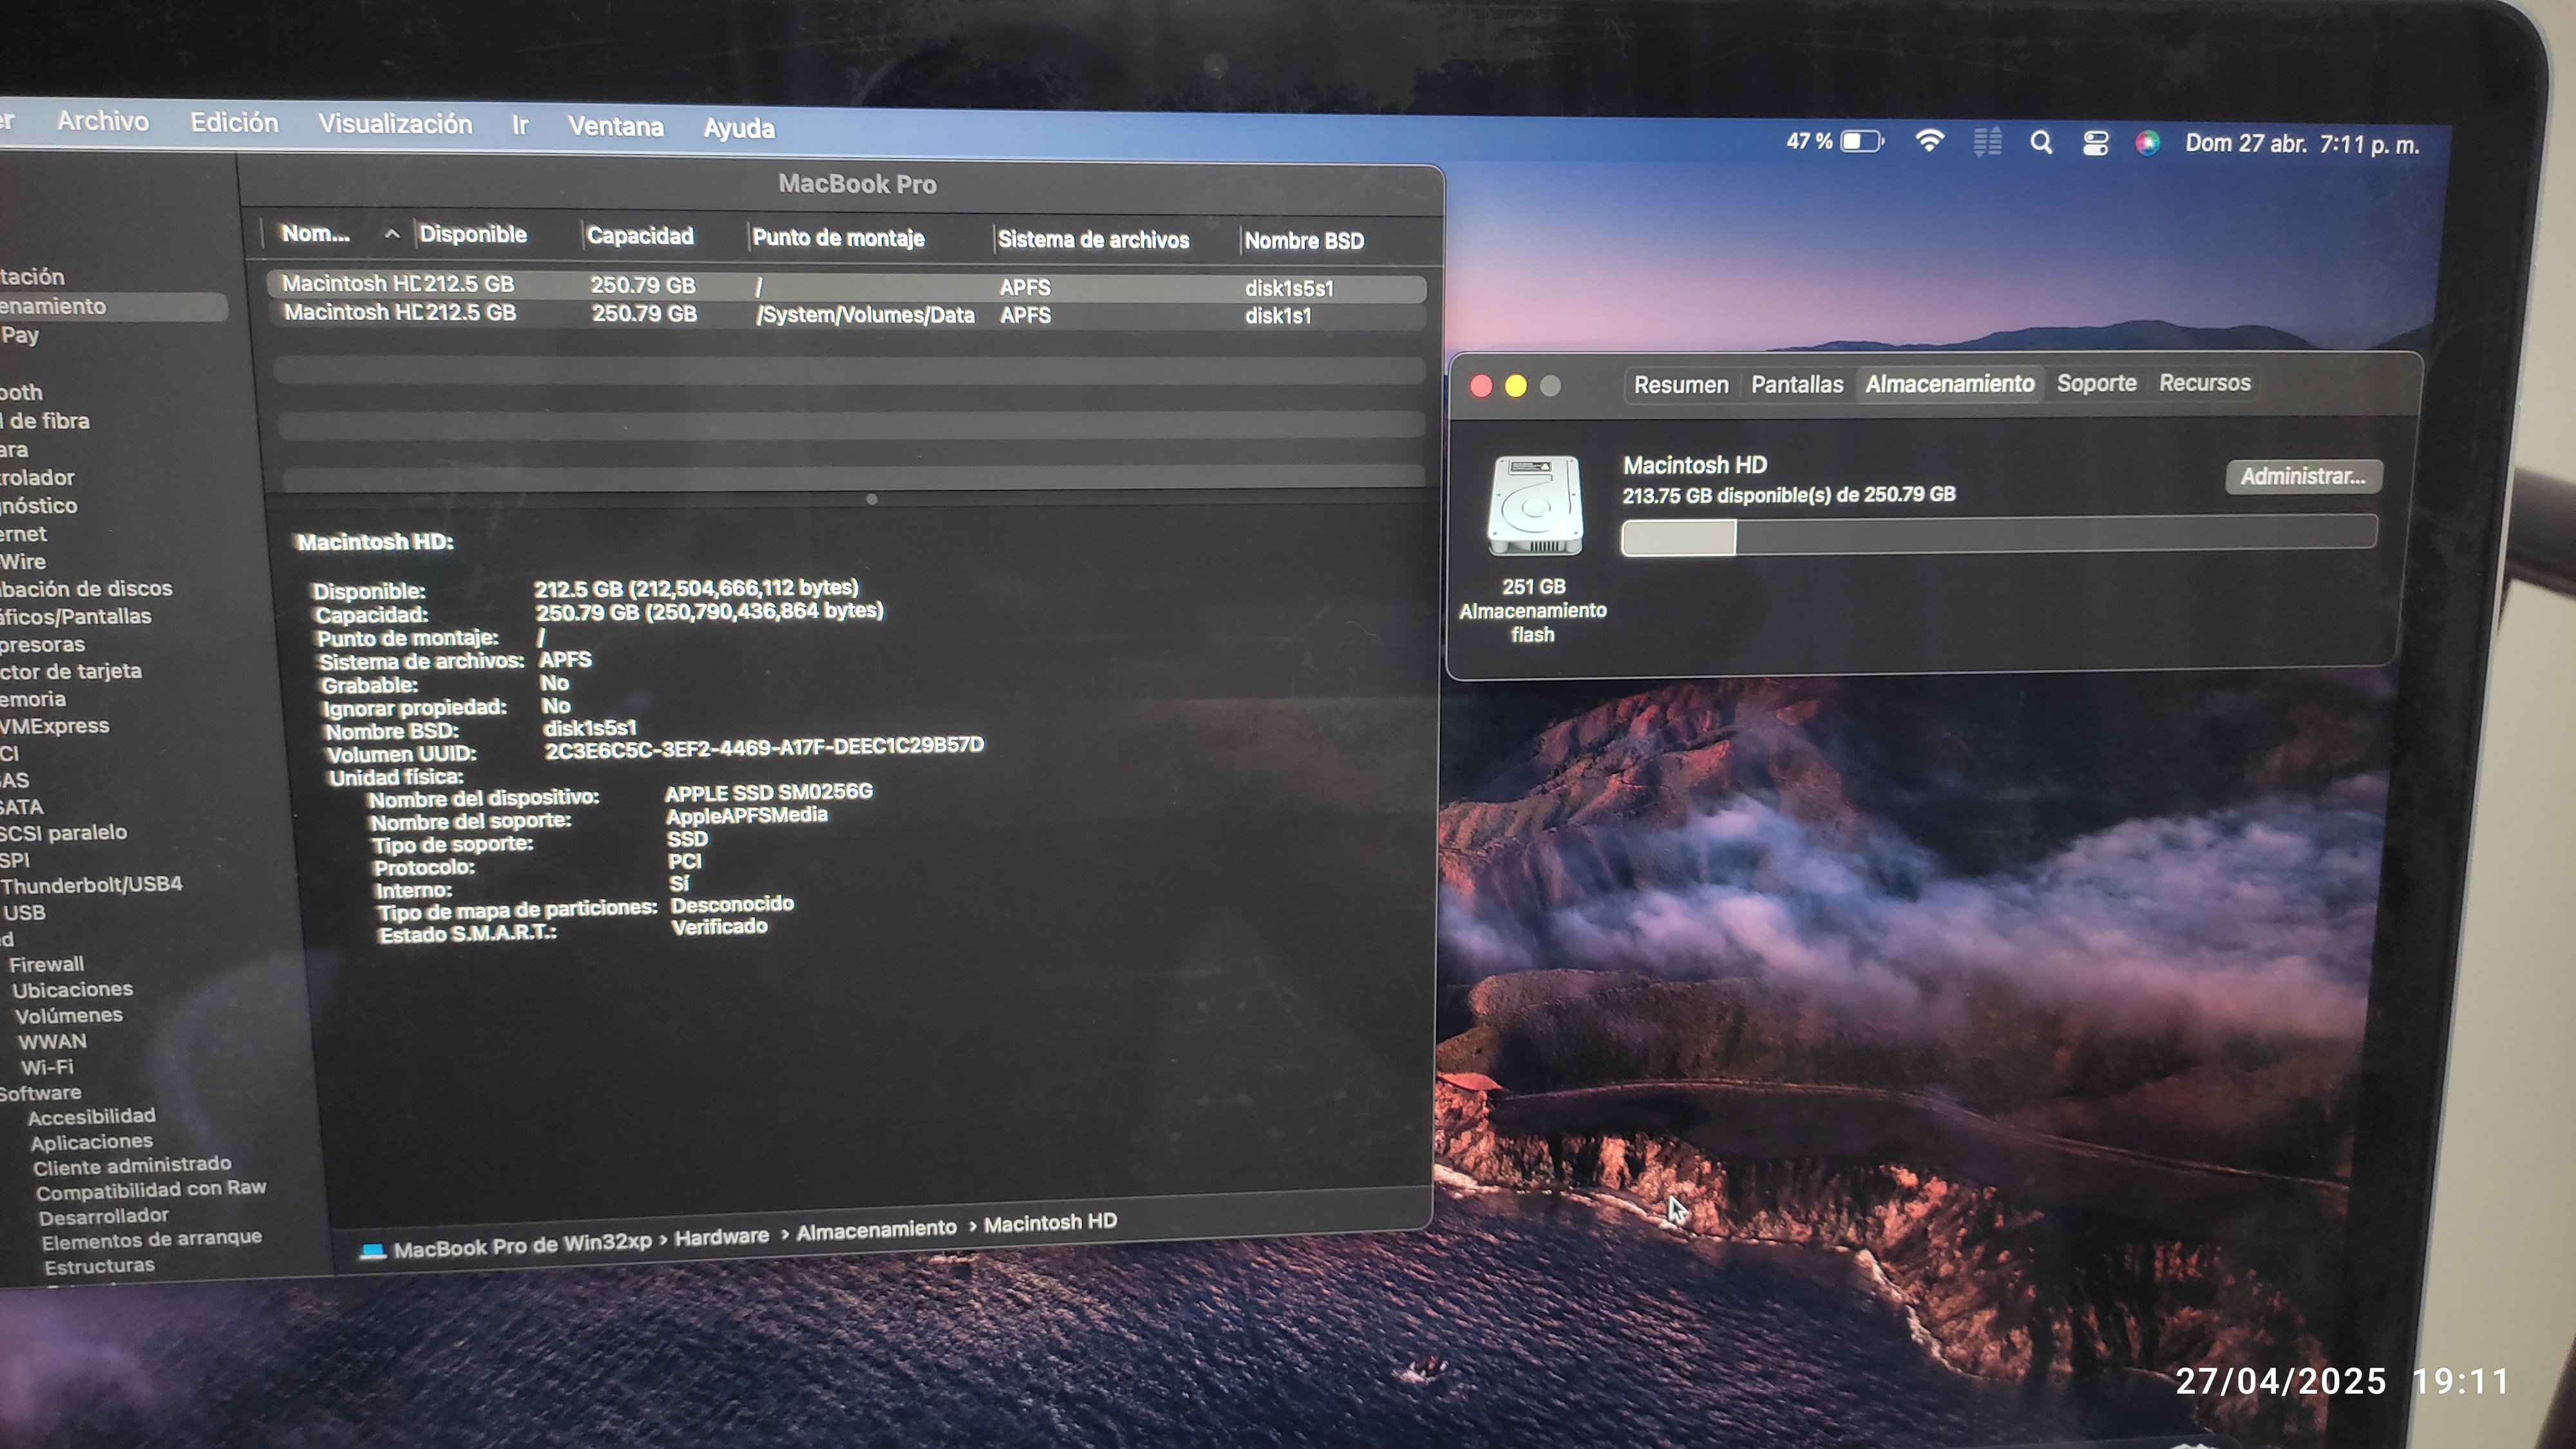Select USB in the sidebar
Image resolution: width=2576 pixels, height=1449 pixels.
pyautogui.click(x=24, y=913)
